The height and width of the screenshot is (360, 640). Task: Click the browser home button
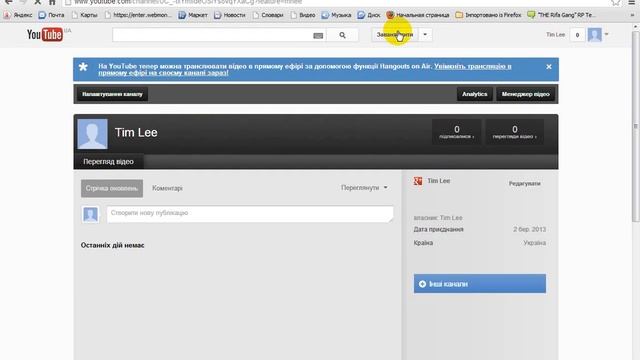[x=52, y=2]
